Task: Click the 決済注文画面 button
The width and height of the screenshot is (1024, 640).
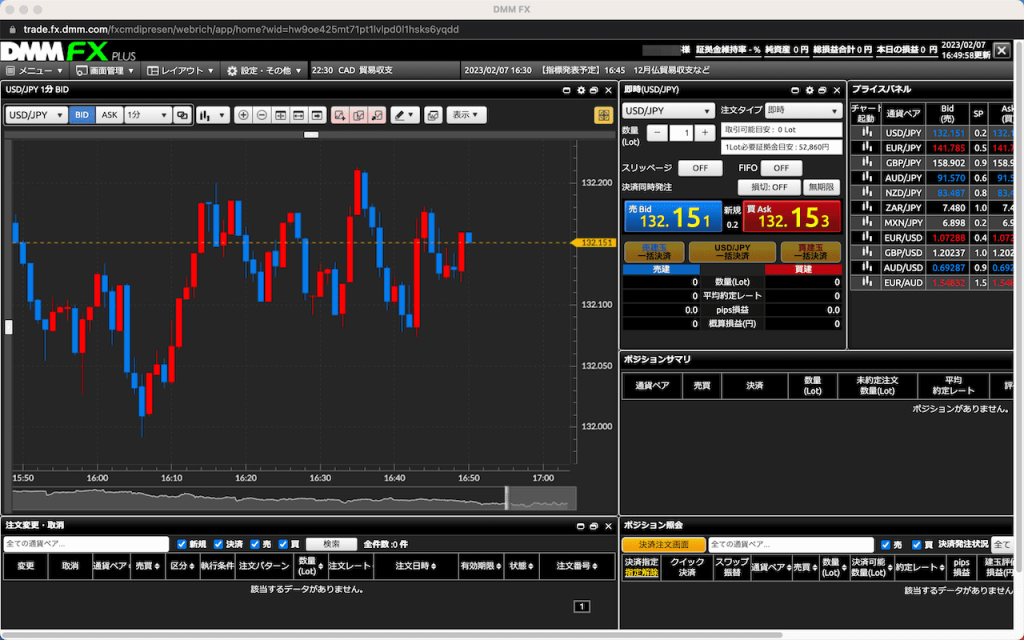Action: coord(664,545)
